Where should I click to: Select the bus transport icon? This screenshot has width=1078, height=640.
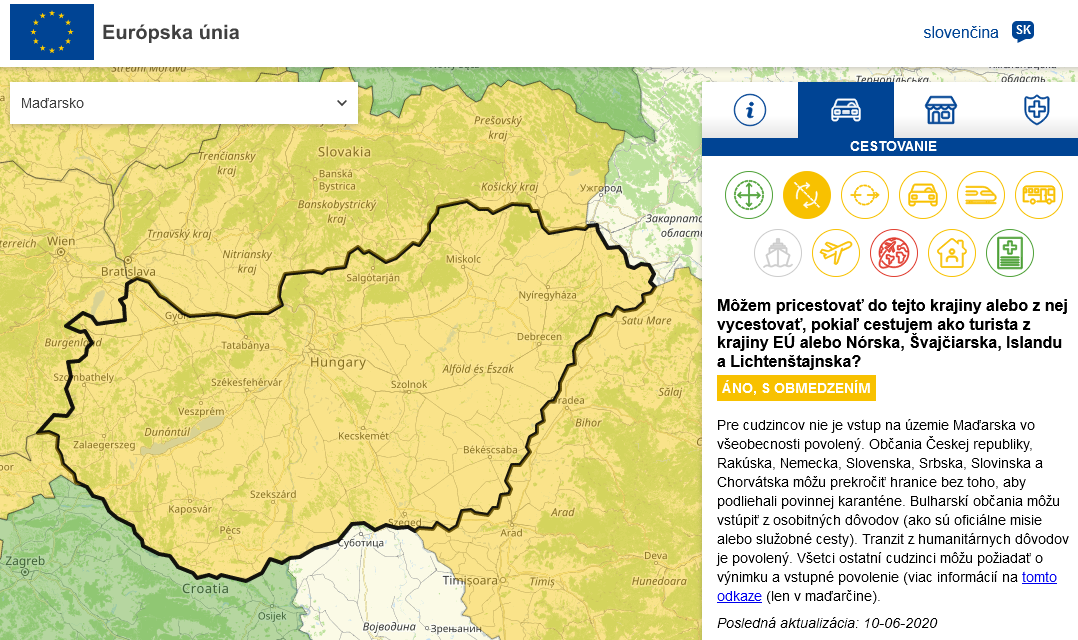(x=1039, y=195)
